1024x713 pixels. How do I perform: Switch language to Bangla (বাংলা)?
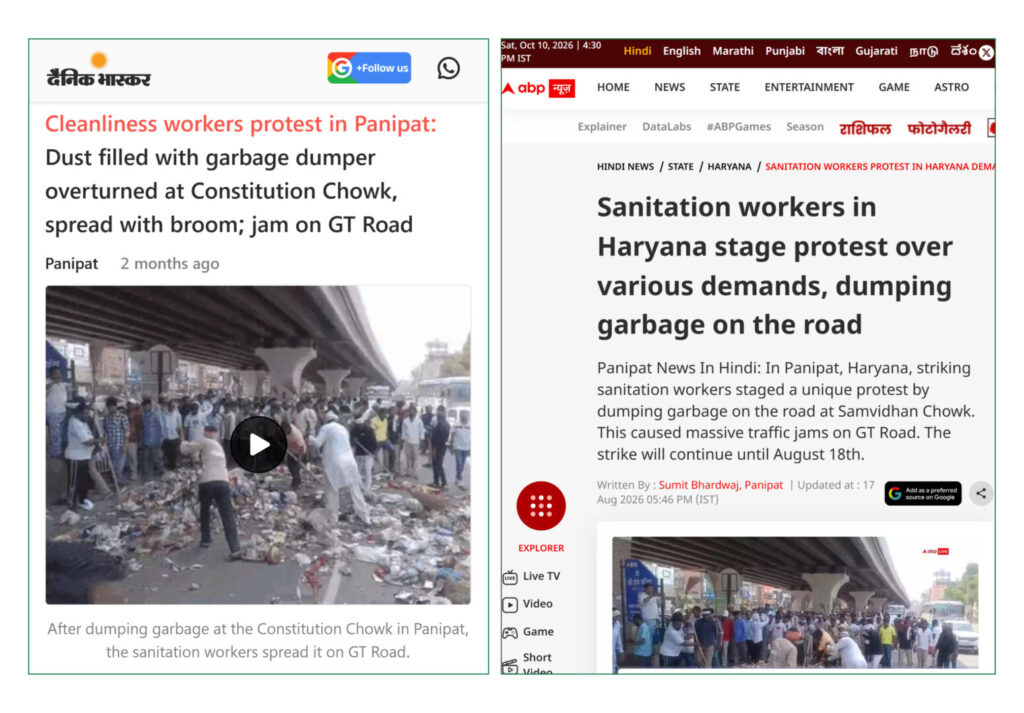pyautogui.click(x=830, y=51)
